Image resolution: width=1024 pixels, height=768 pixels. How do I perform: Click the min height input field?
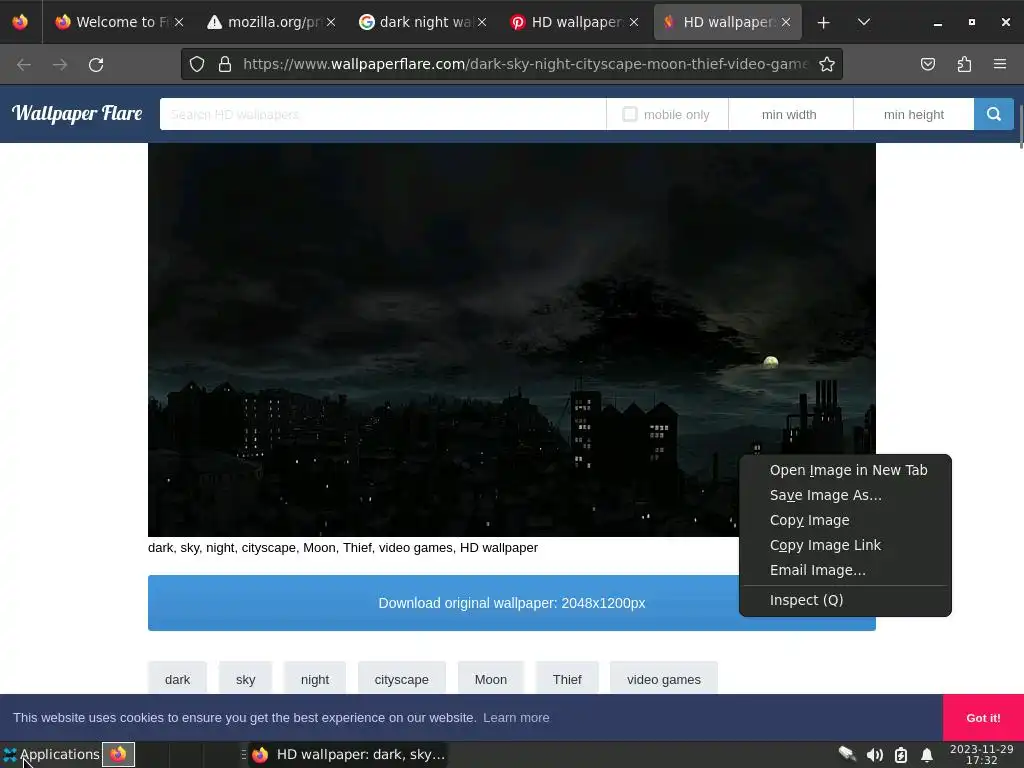(x=914, y=114)
